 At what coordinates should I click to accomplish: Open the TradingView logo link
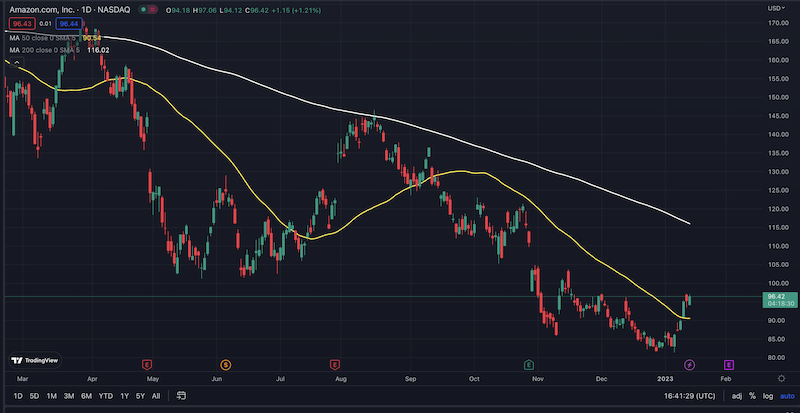(x=35, y=360)
